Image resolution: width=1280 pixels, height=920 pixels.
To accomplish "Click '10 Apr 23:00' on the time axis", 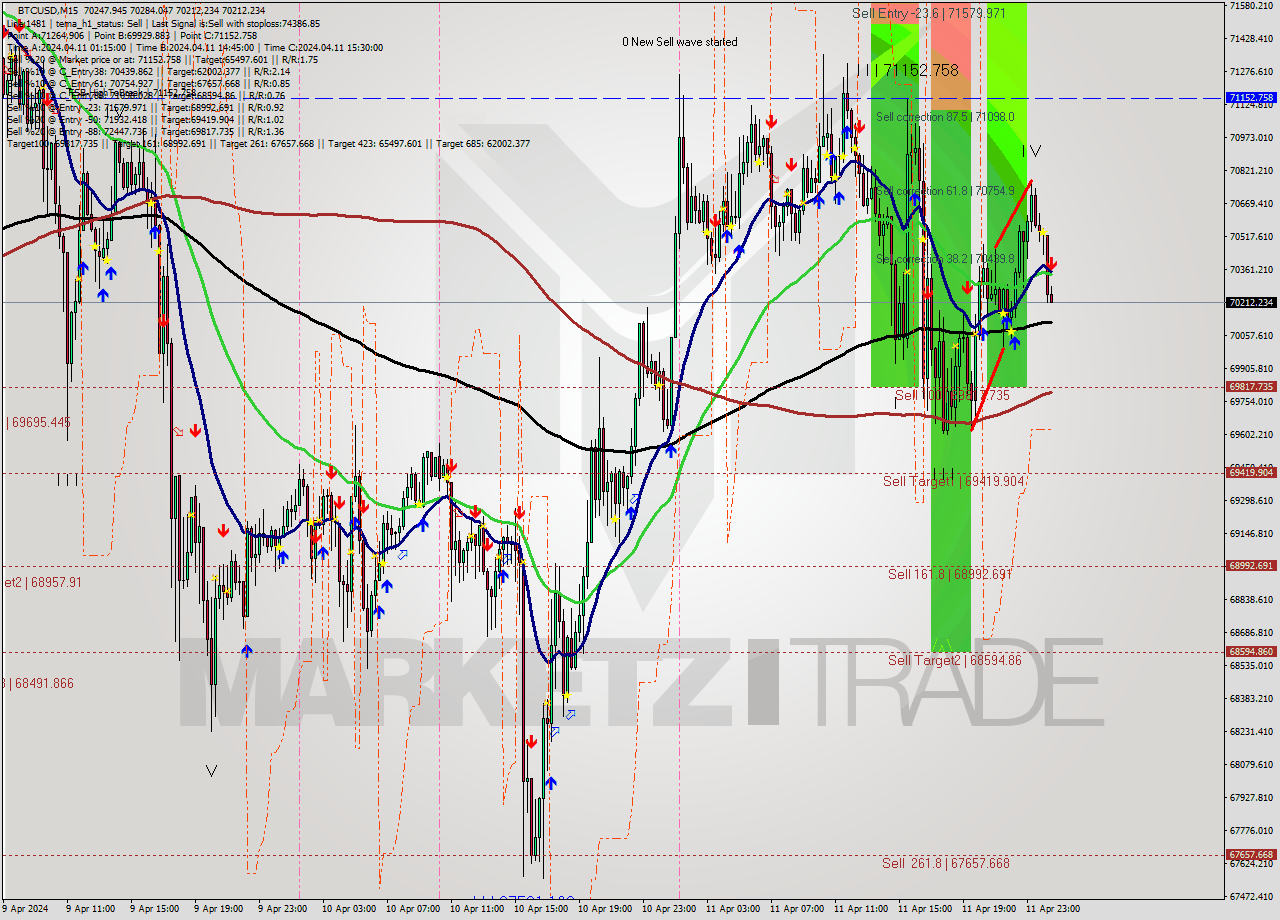I will 670,910.
